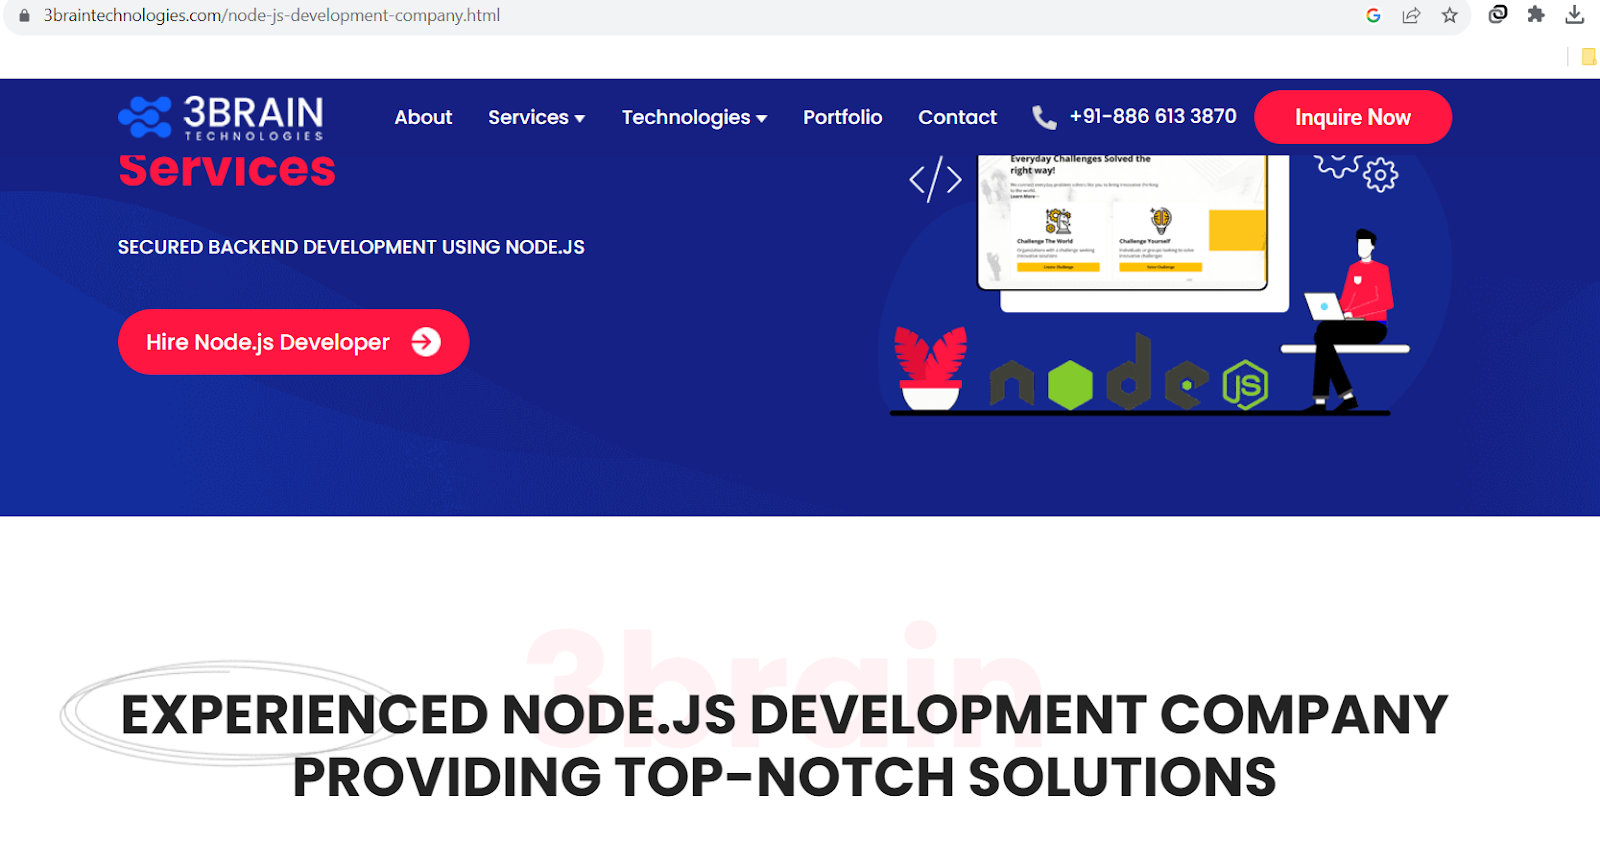Click the phone handset icon
The width and height of the screenshot is (1600, 845).
[1044, 118]
